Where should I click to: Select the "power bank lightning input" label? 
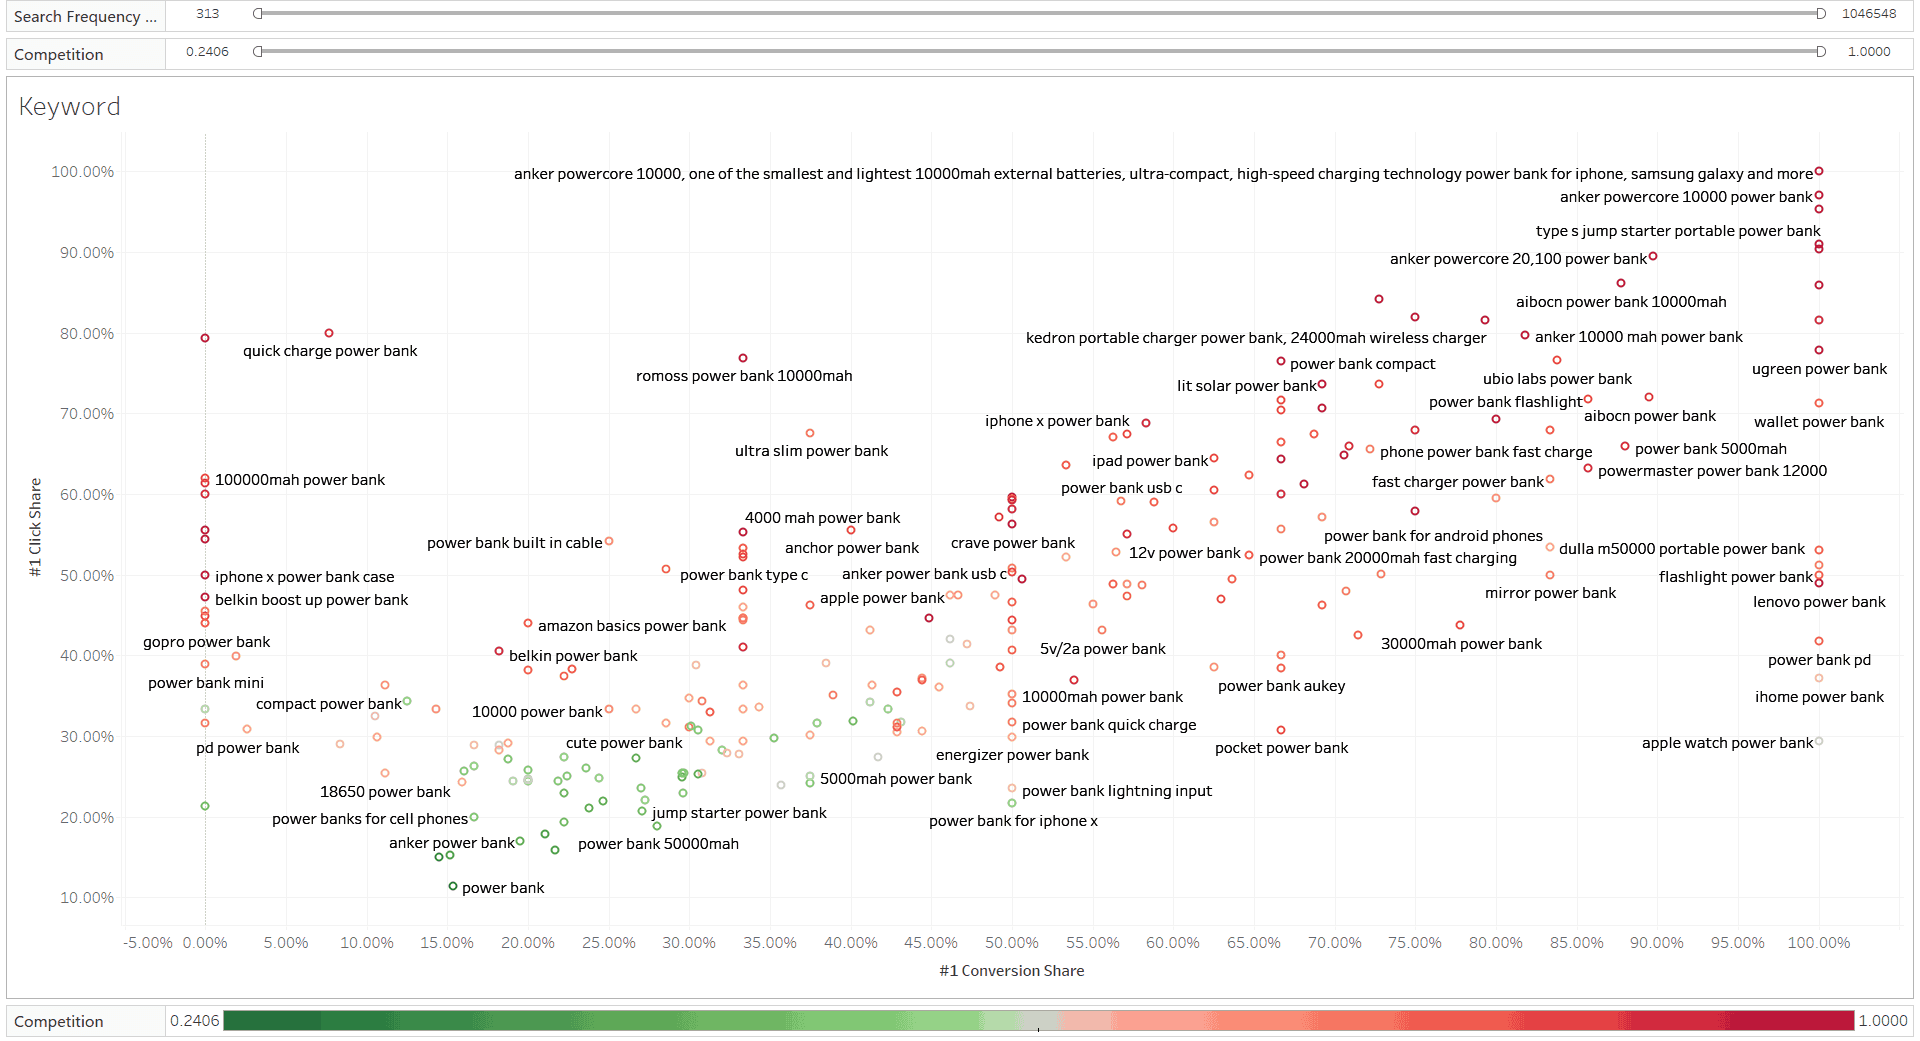(1117, 791)
